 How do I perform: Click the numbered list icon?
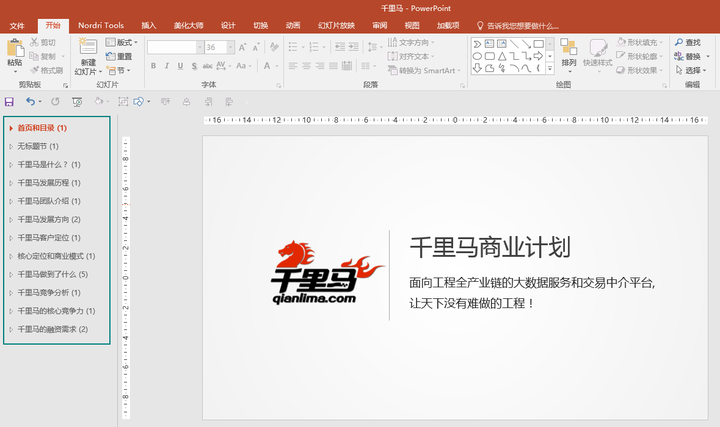(x=314, y=46)
